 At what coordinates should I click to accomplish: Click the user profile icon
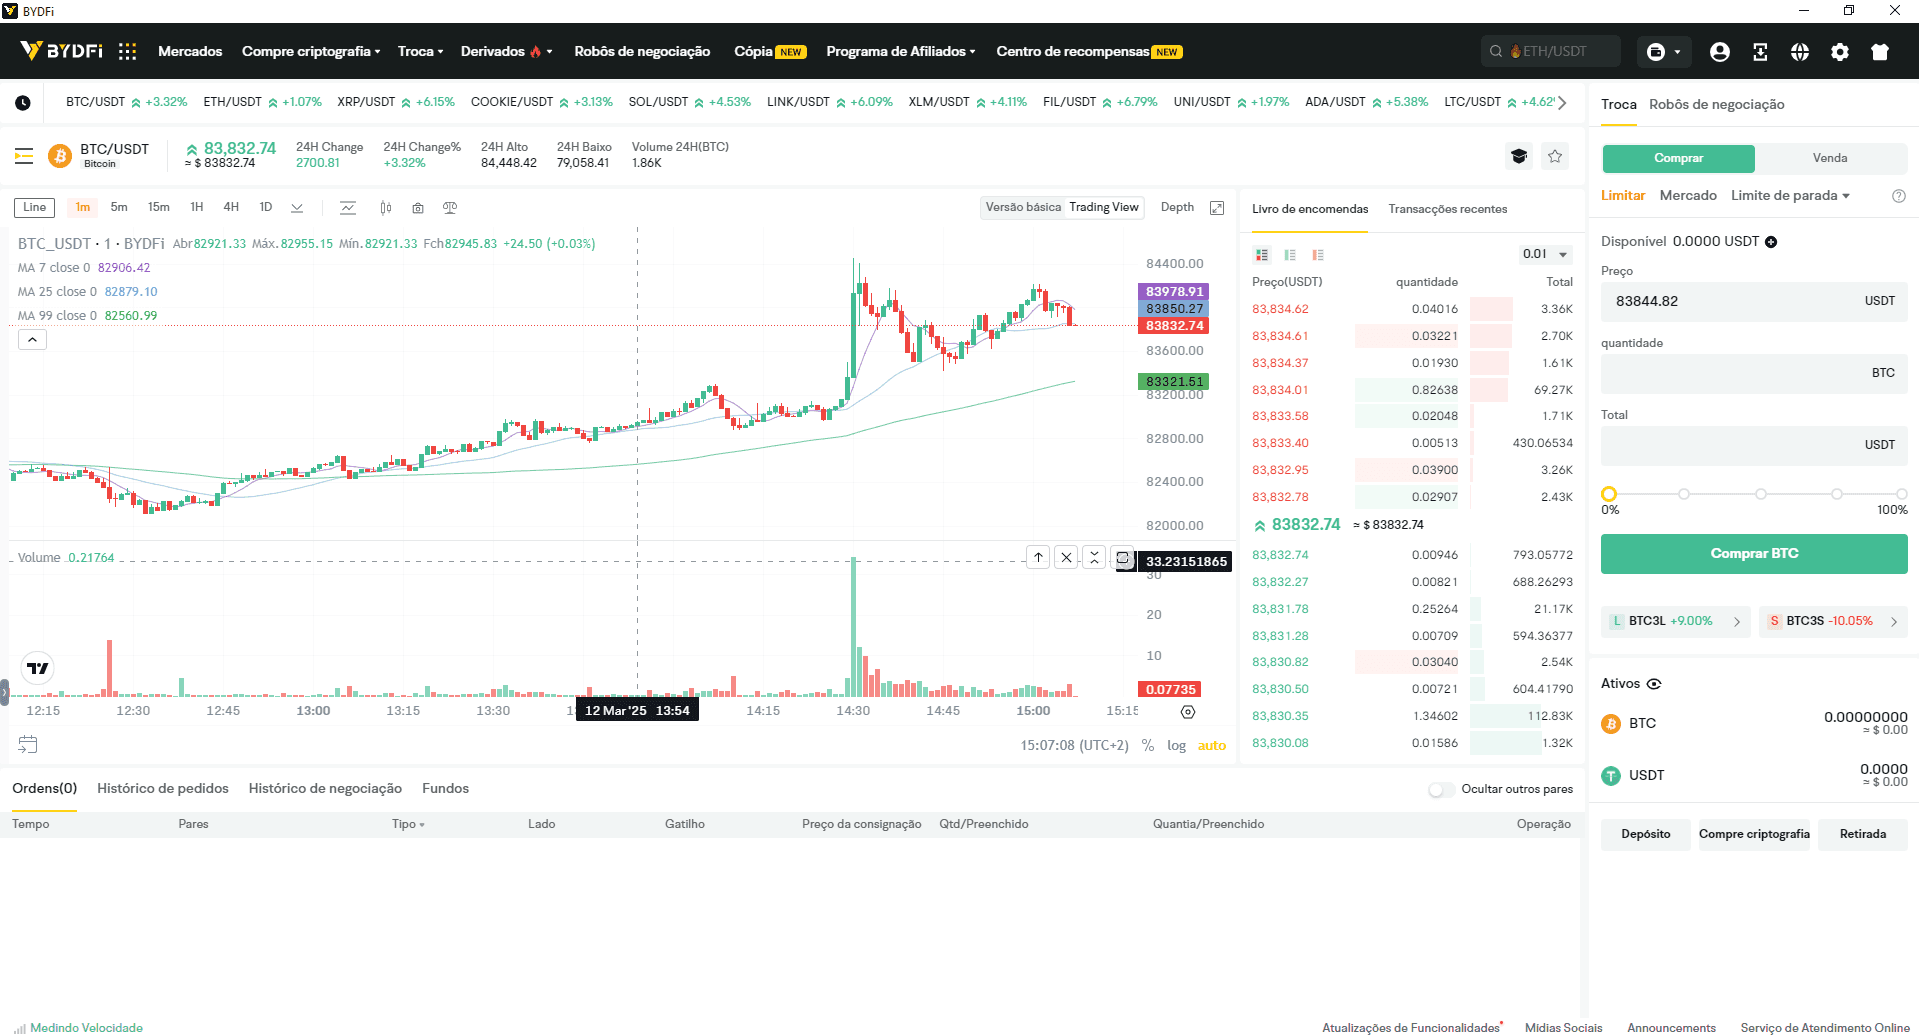pos(1720,52)
